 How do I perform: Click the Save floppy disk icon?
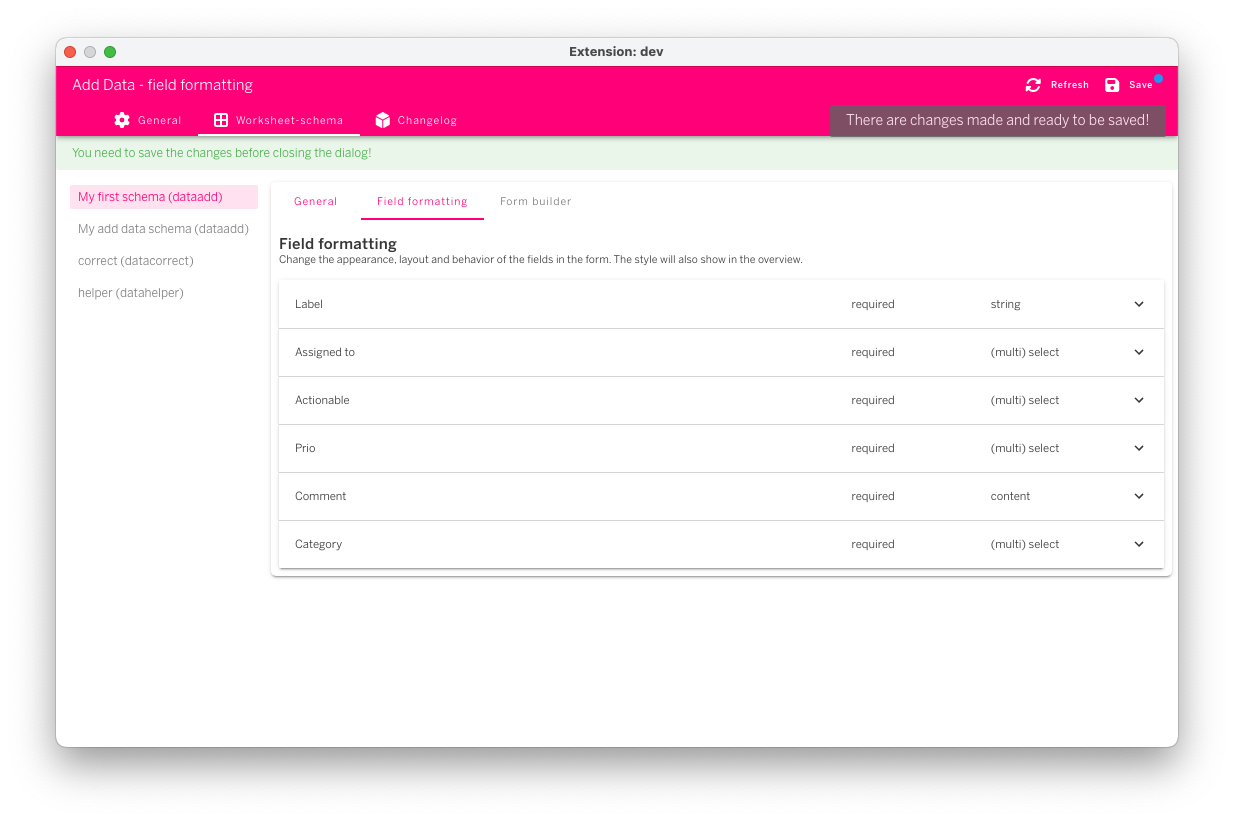(1112, 85)
